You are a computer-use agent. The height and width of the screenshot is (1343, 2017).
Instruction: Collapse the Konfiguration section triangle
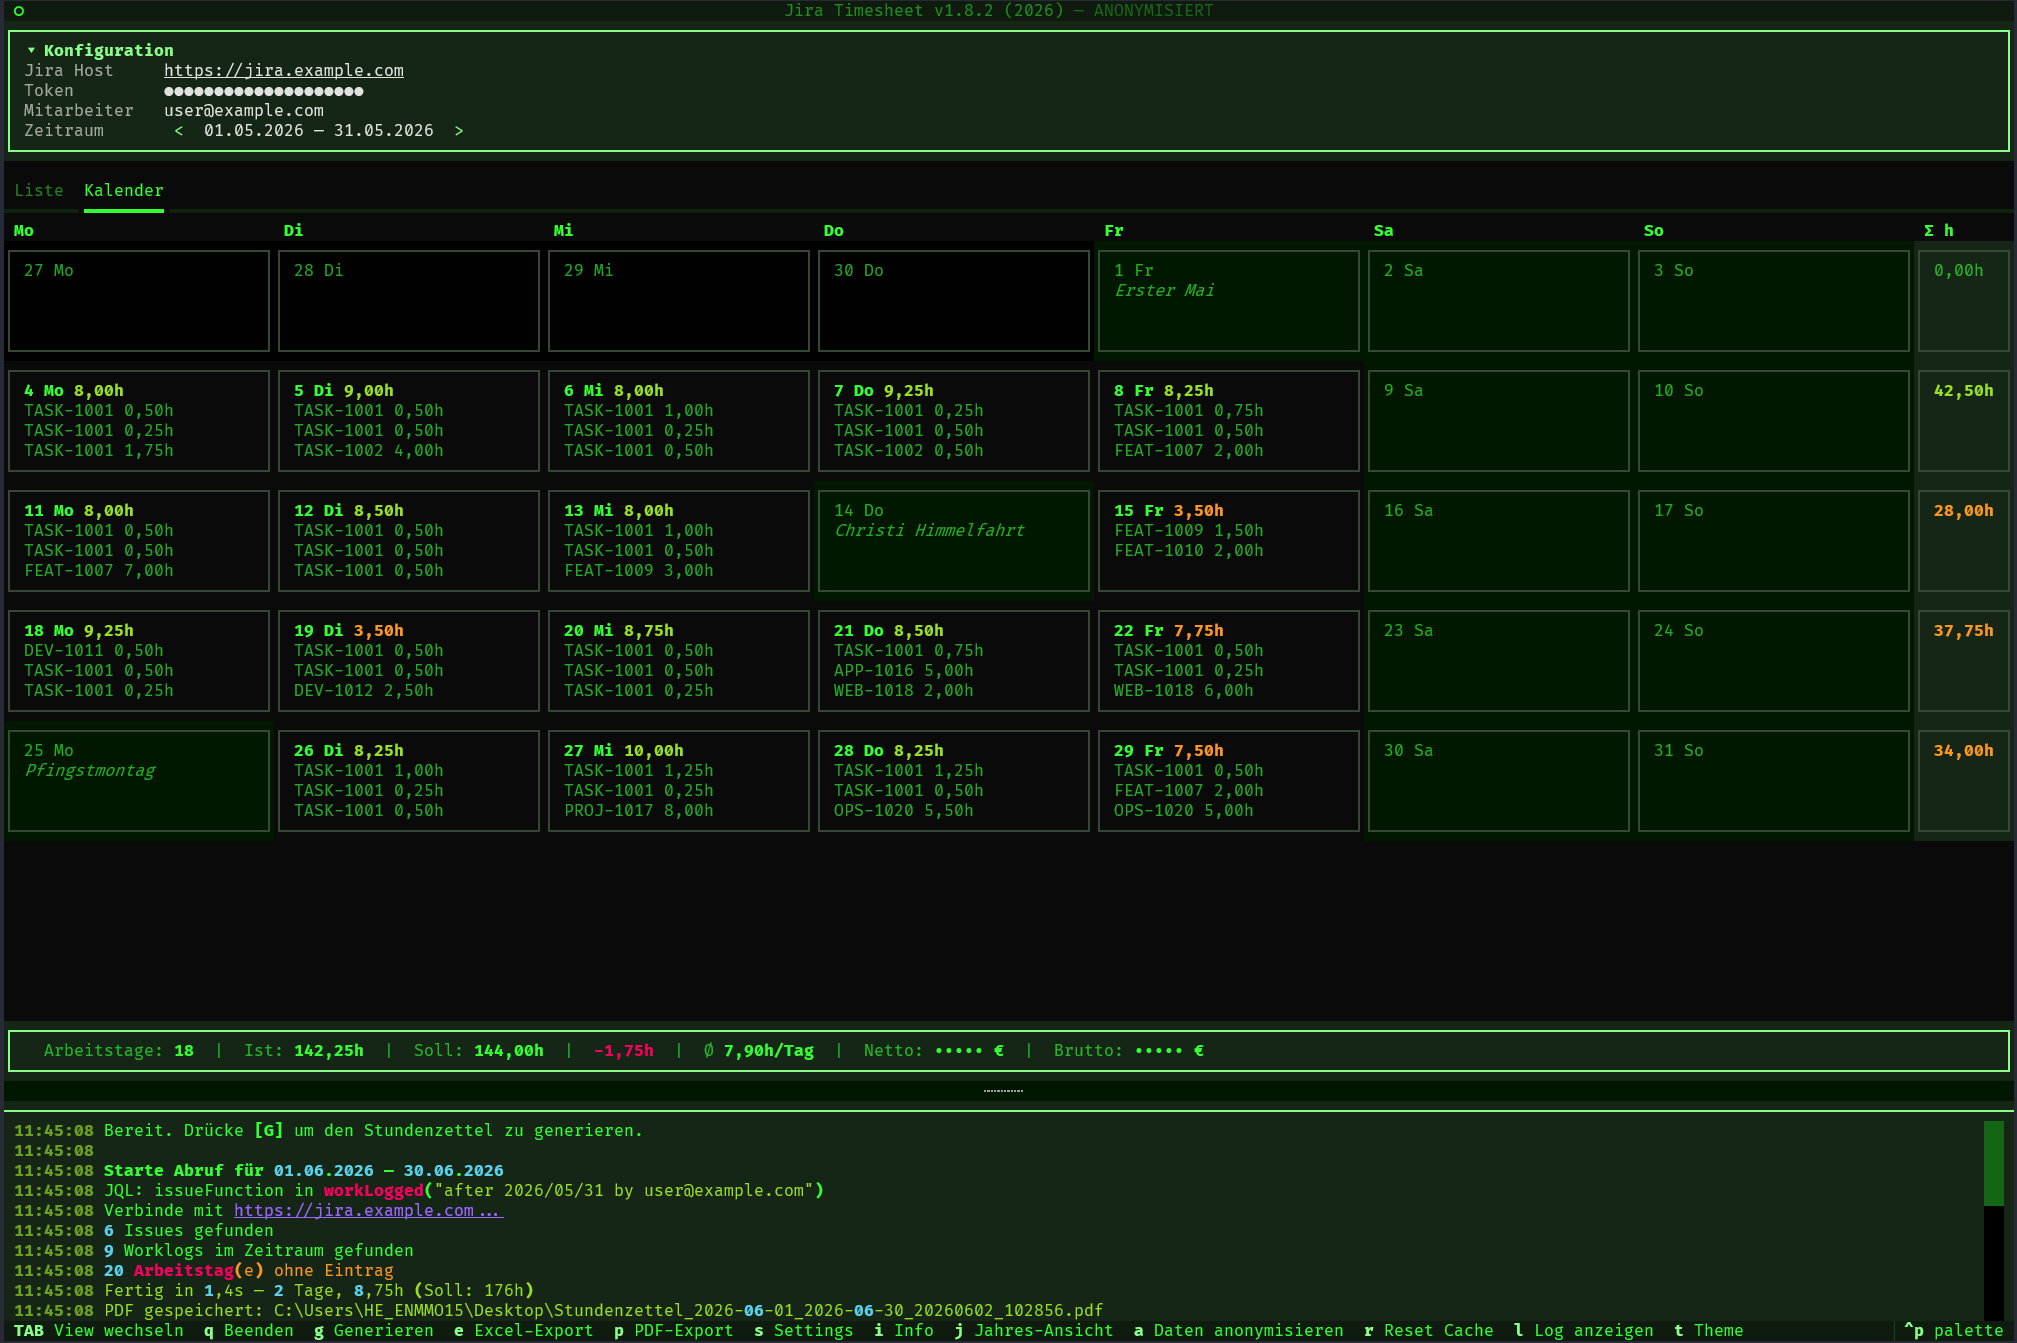tap(31, 50)
